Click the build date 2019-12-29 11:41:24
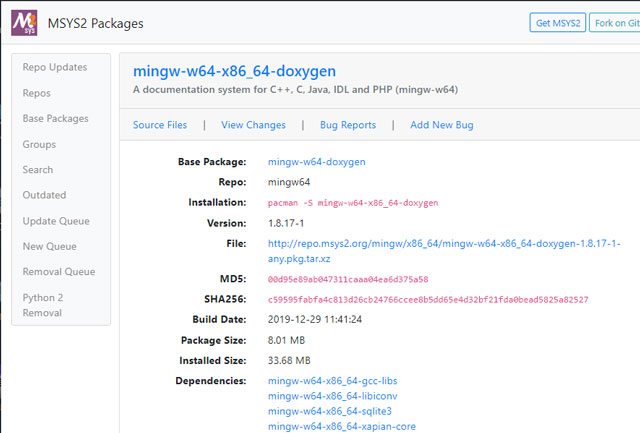Screen dimensions: 640x433 [x=315, y=319]
